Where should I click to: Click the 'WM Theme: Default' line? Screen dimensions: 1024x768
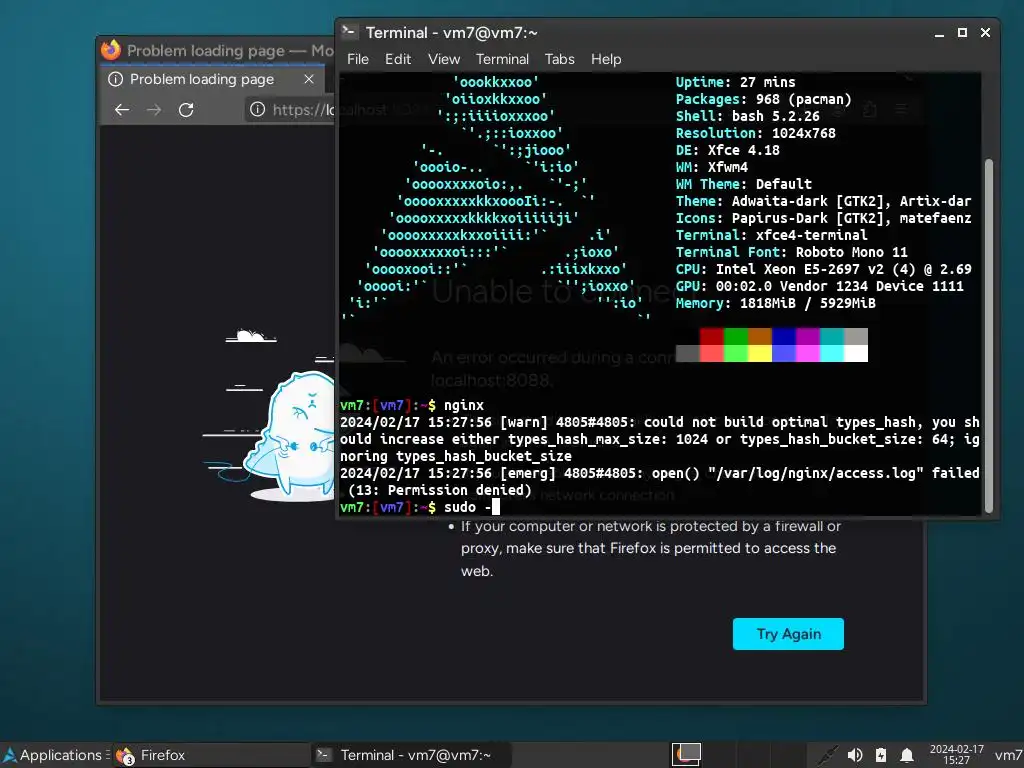click(743, 184)
